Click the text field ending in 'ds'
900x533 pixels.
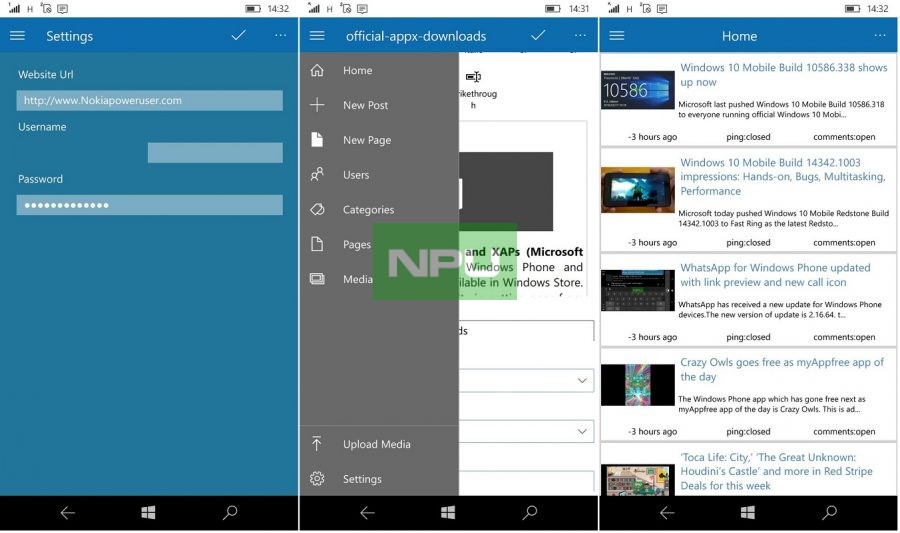[526, 331]
